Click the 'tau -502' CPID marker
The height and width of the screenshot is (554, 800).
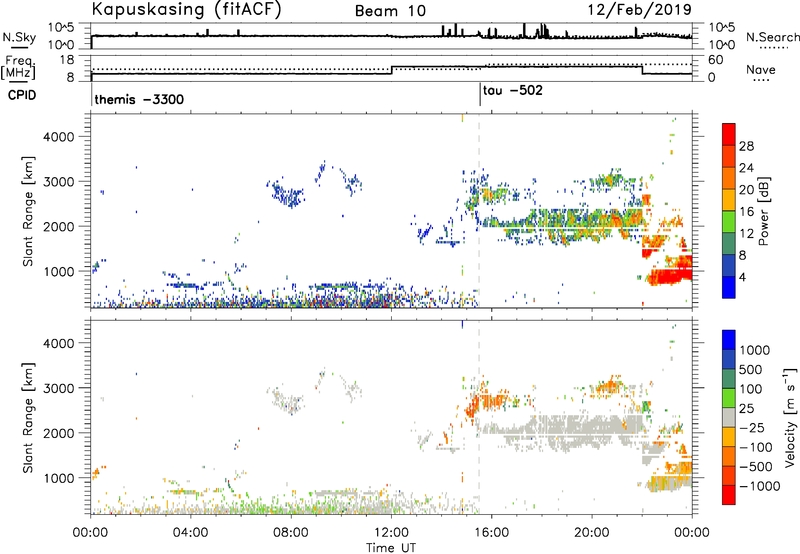[x=513, y=91]
